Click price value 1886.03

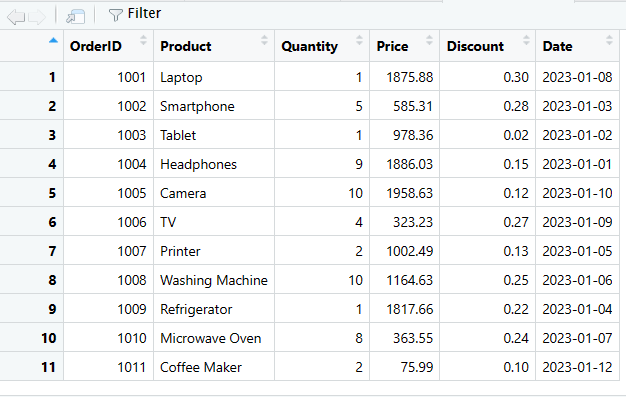[410, 164]
